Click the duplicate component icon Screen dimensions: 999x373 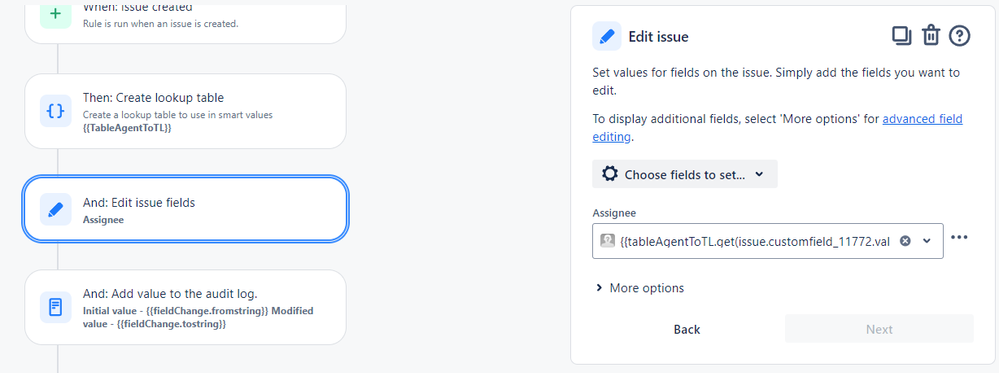coord(901,36)
